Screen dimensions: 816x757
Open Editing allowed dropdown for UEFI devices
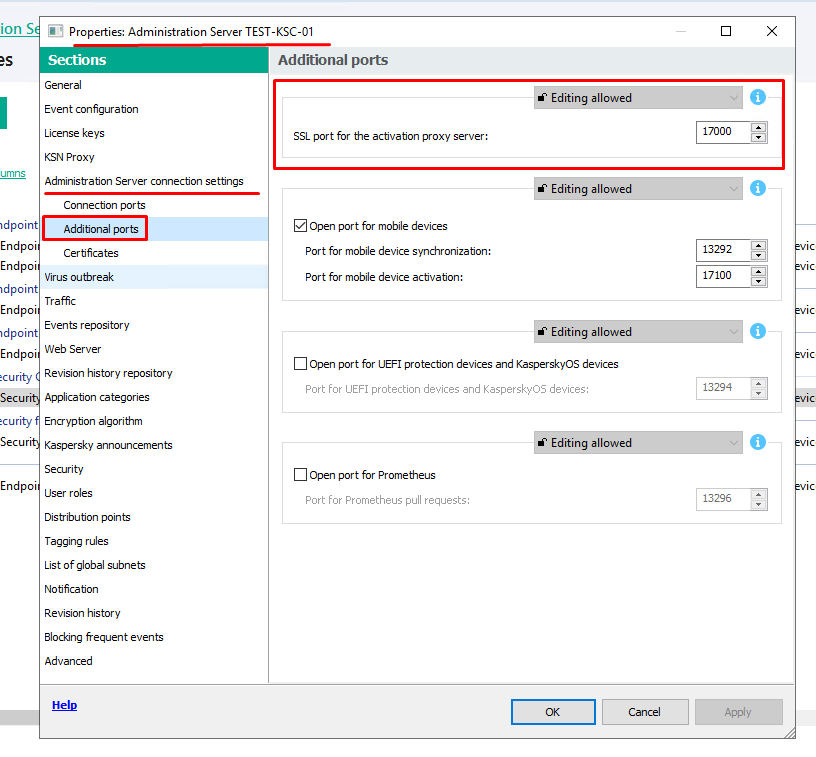click(x=638, y=331)
